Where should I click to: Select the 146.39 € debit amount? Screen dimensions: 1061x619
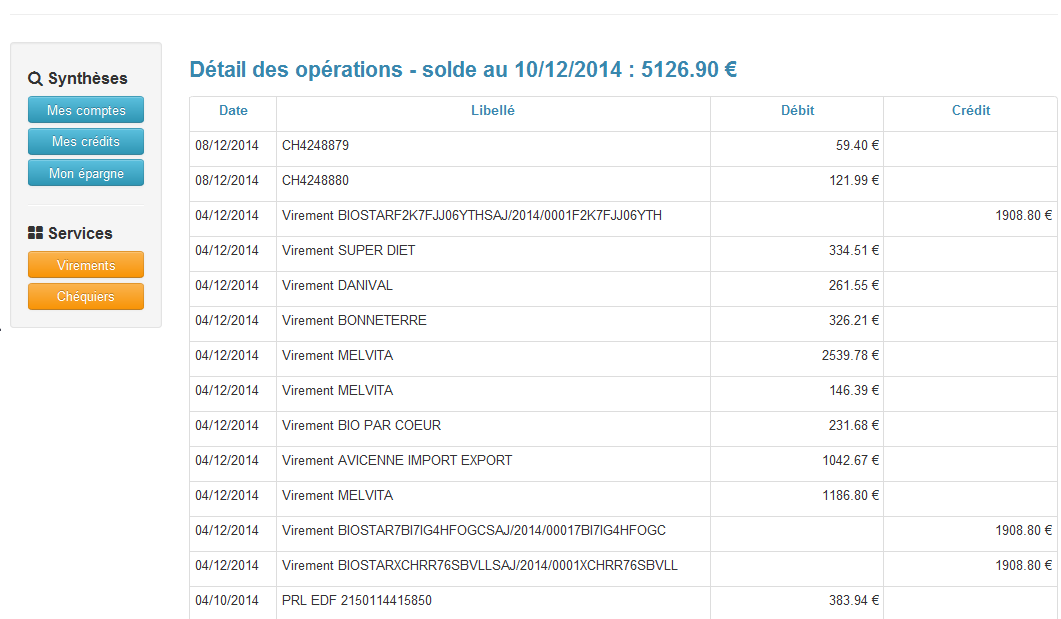[x=854, y=390]
